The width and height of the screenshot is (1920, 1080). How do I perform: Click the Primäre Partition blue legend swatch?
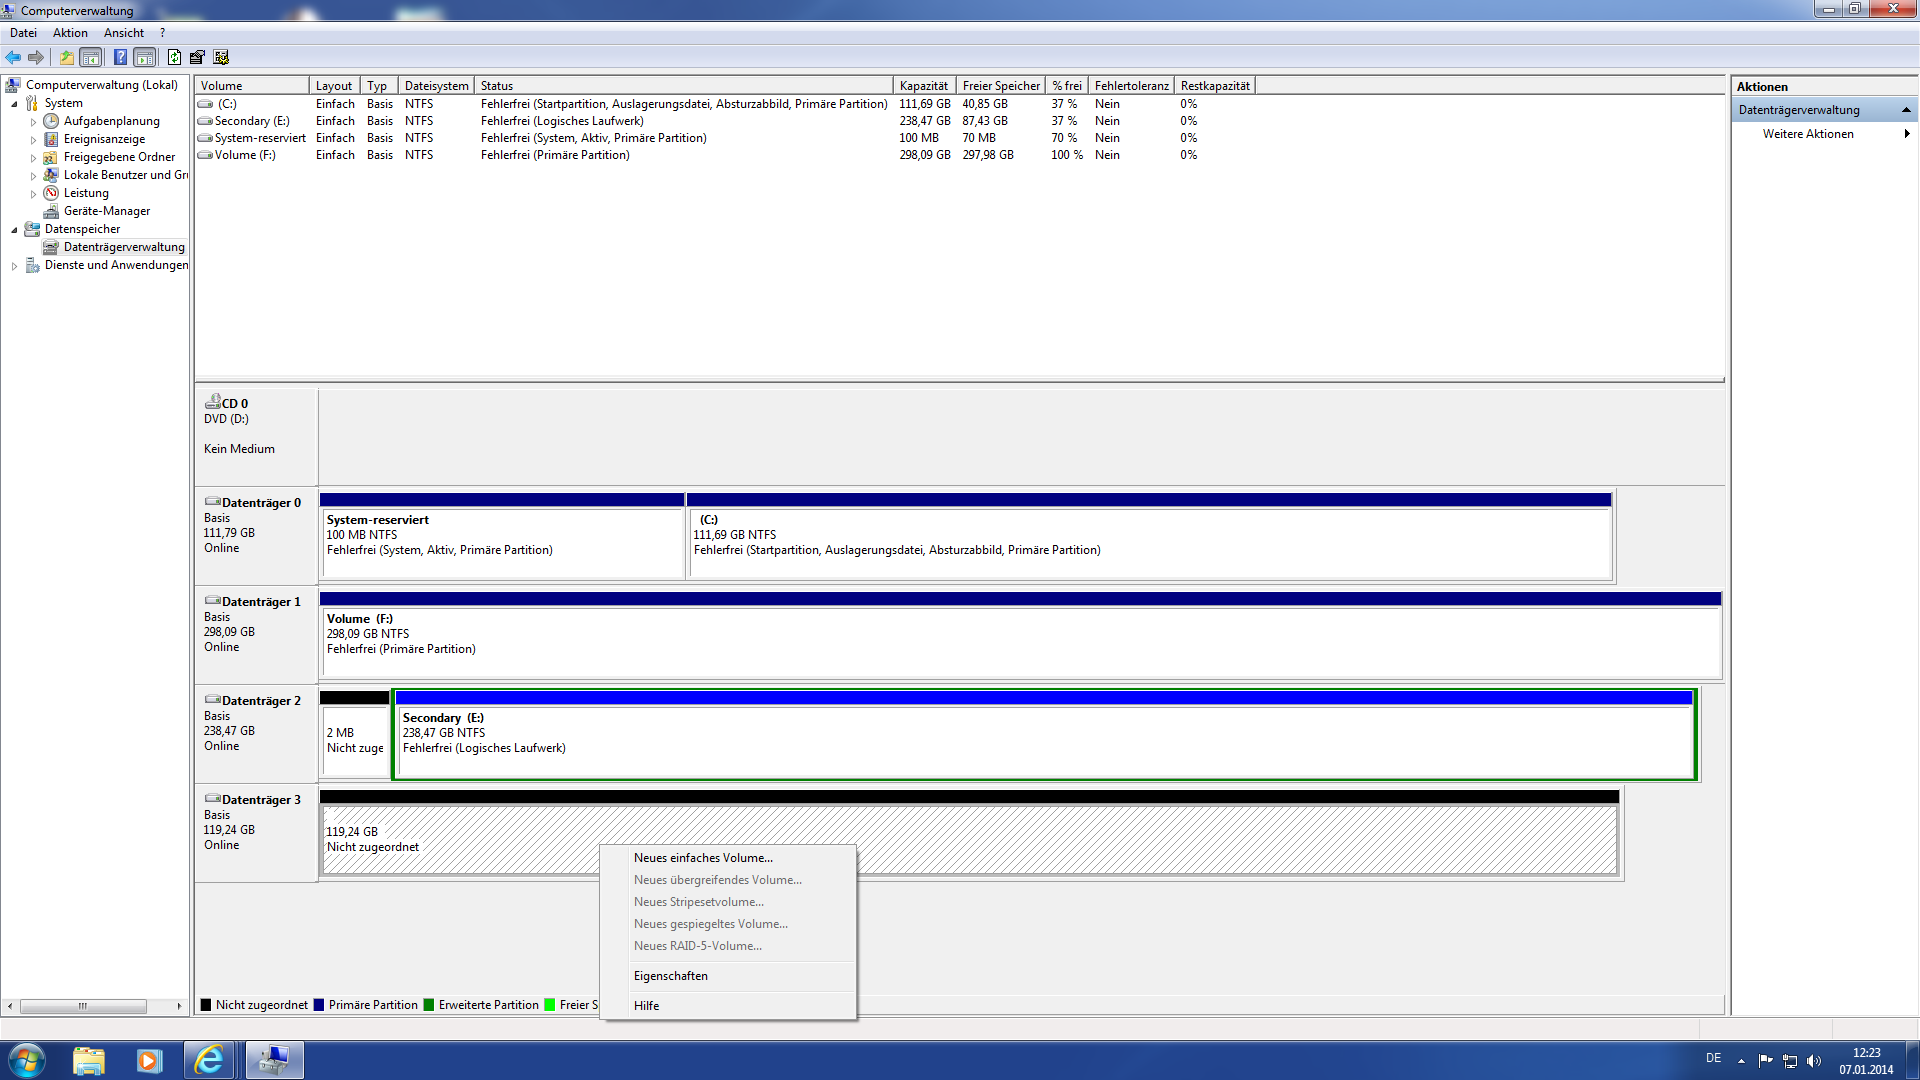319,1005
